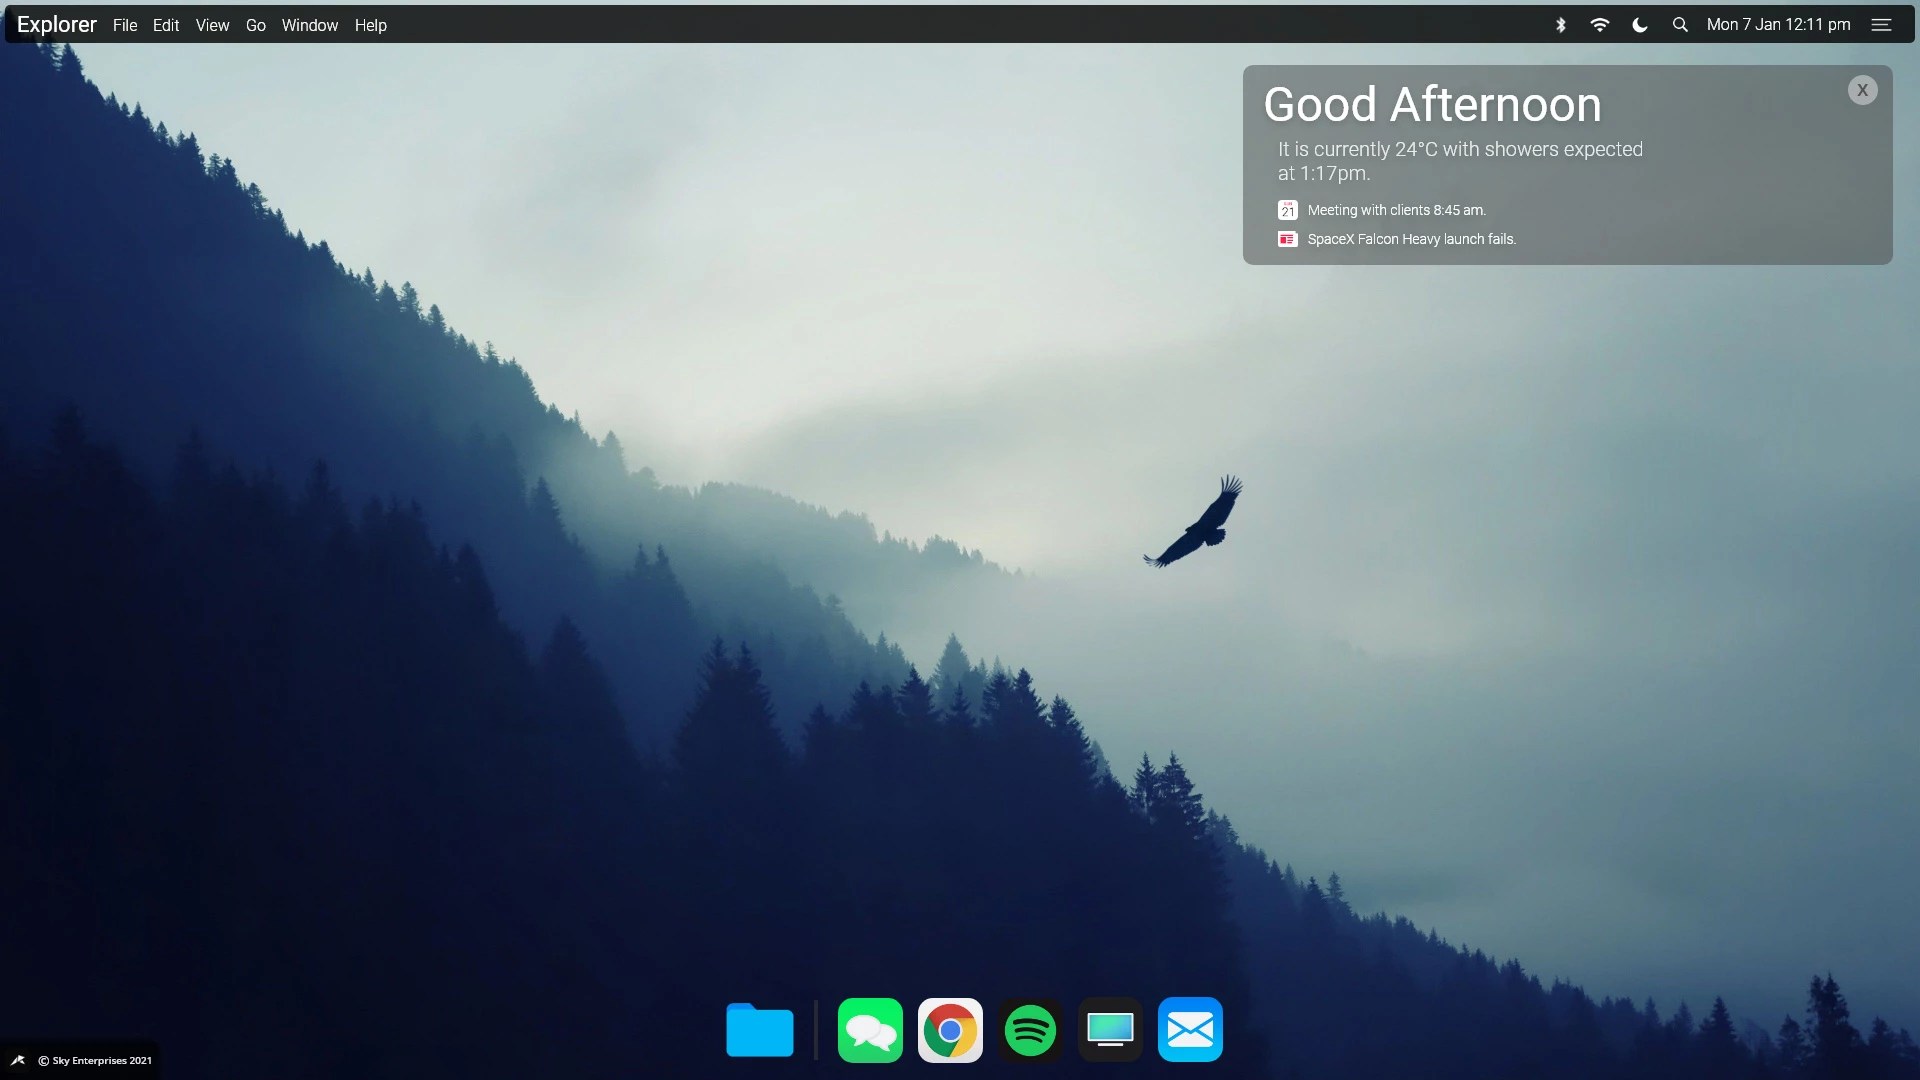Expand the hamburger notification menu

[1881, 25]
